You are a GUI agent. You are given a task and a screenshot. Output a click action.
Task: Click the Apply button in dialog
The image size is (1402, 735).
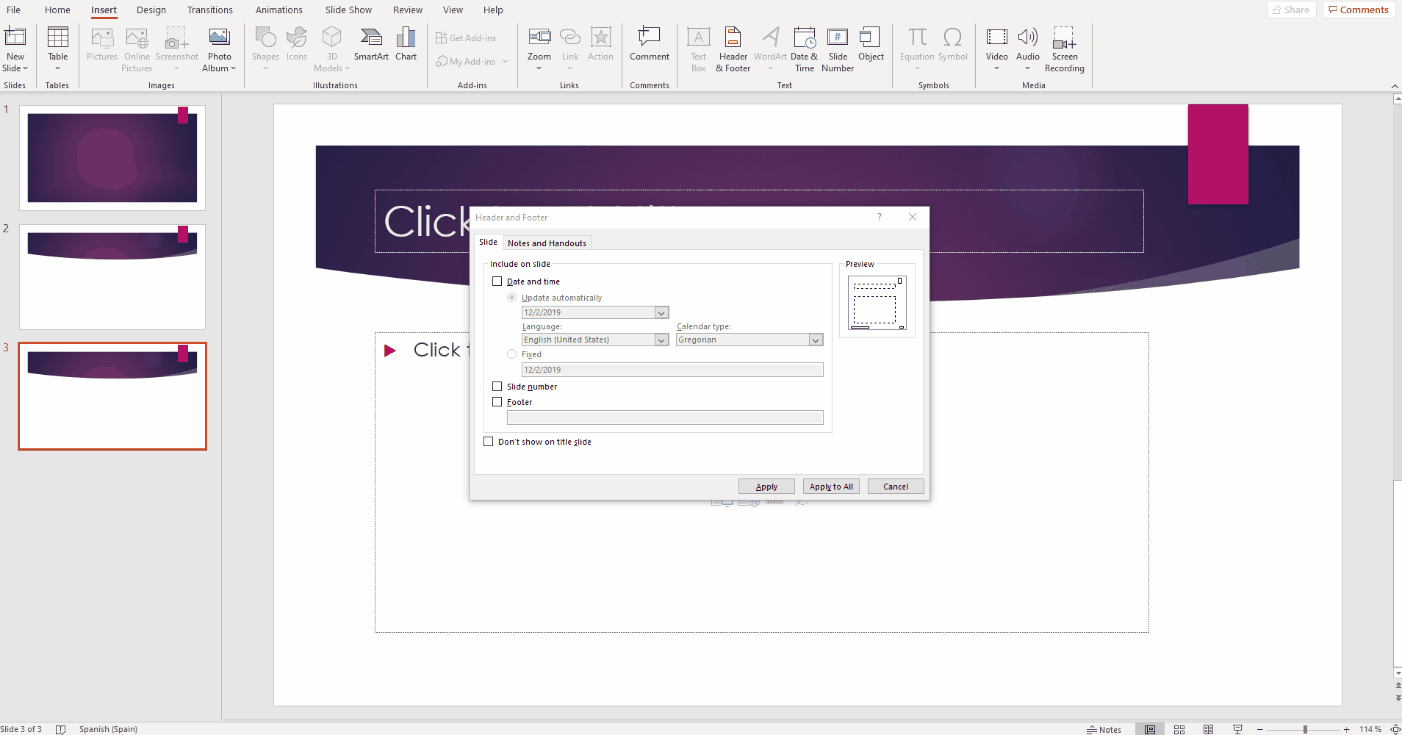pyautogui.click(x=767, y=487)
